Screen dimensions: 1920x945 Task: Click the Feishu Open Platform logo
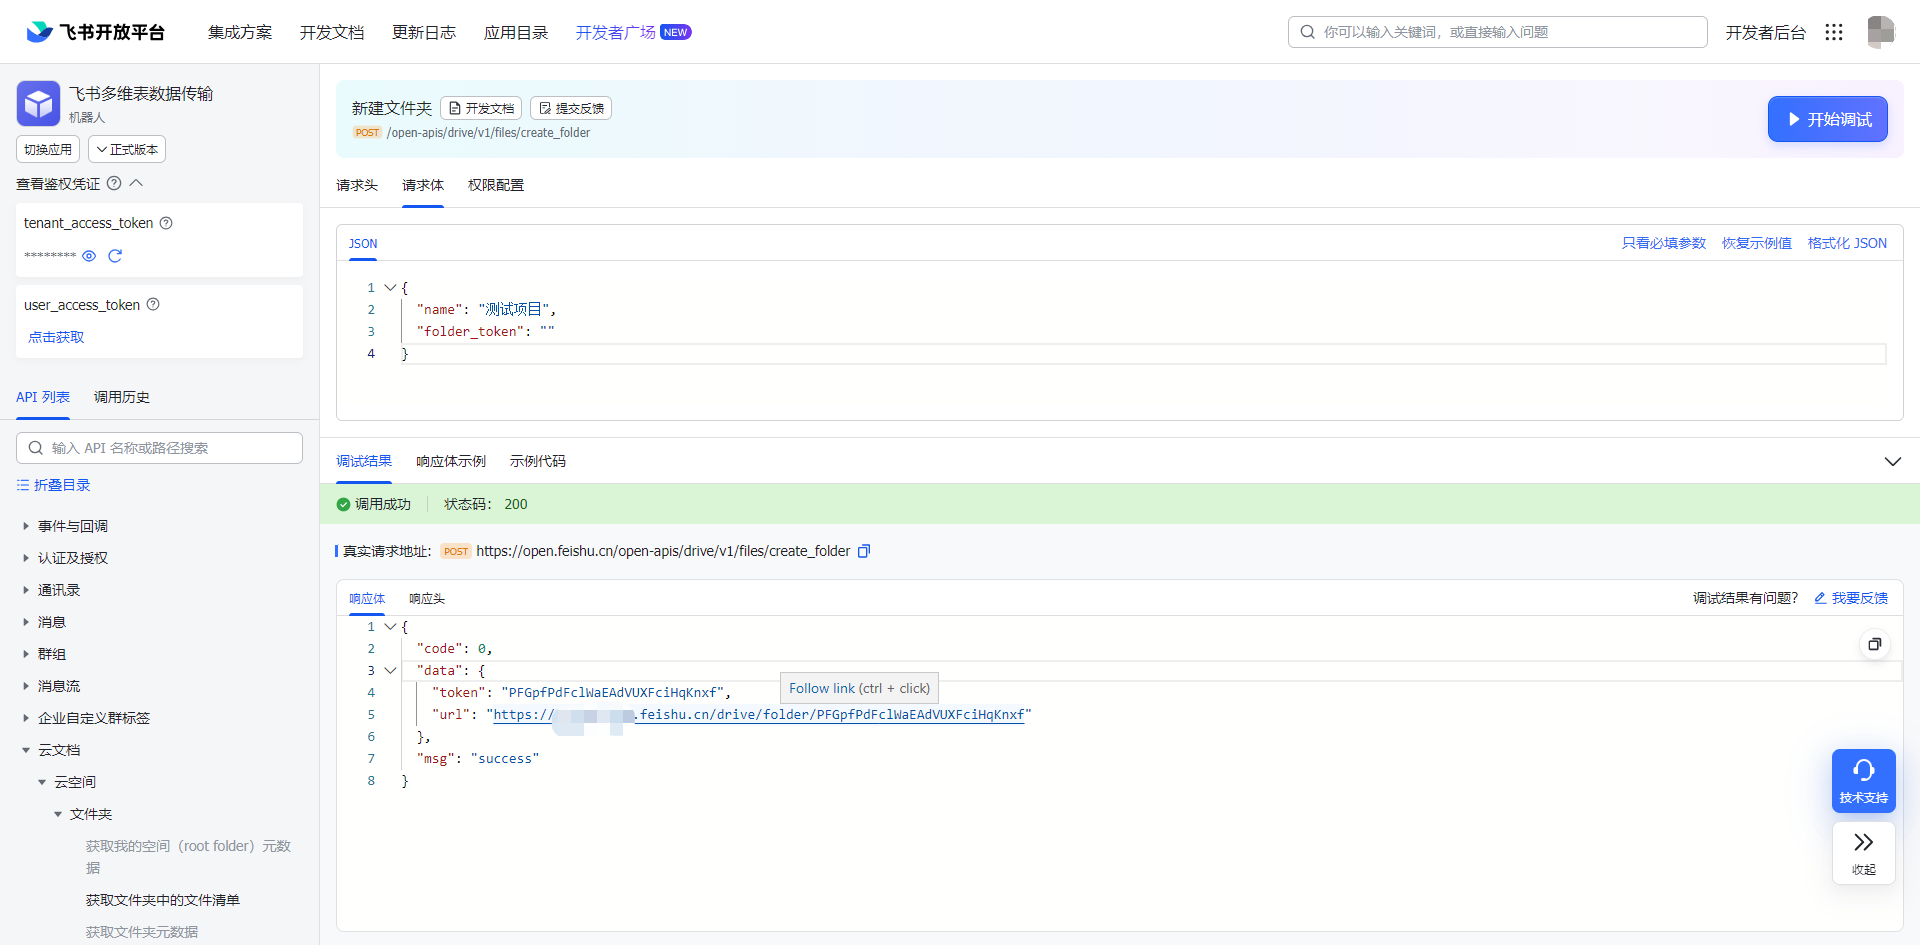coord(95,32)
